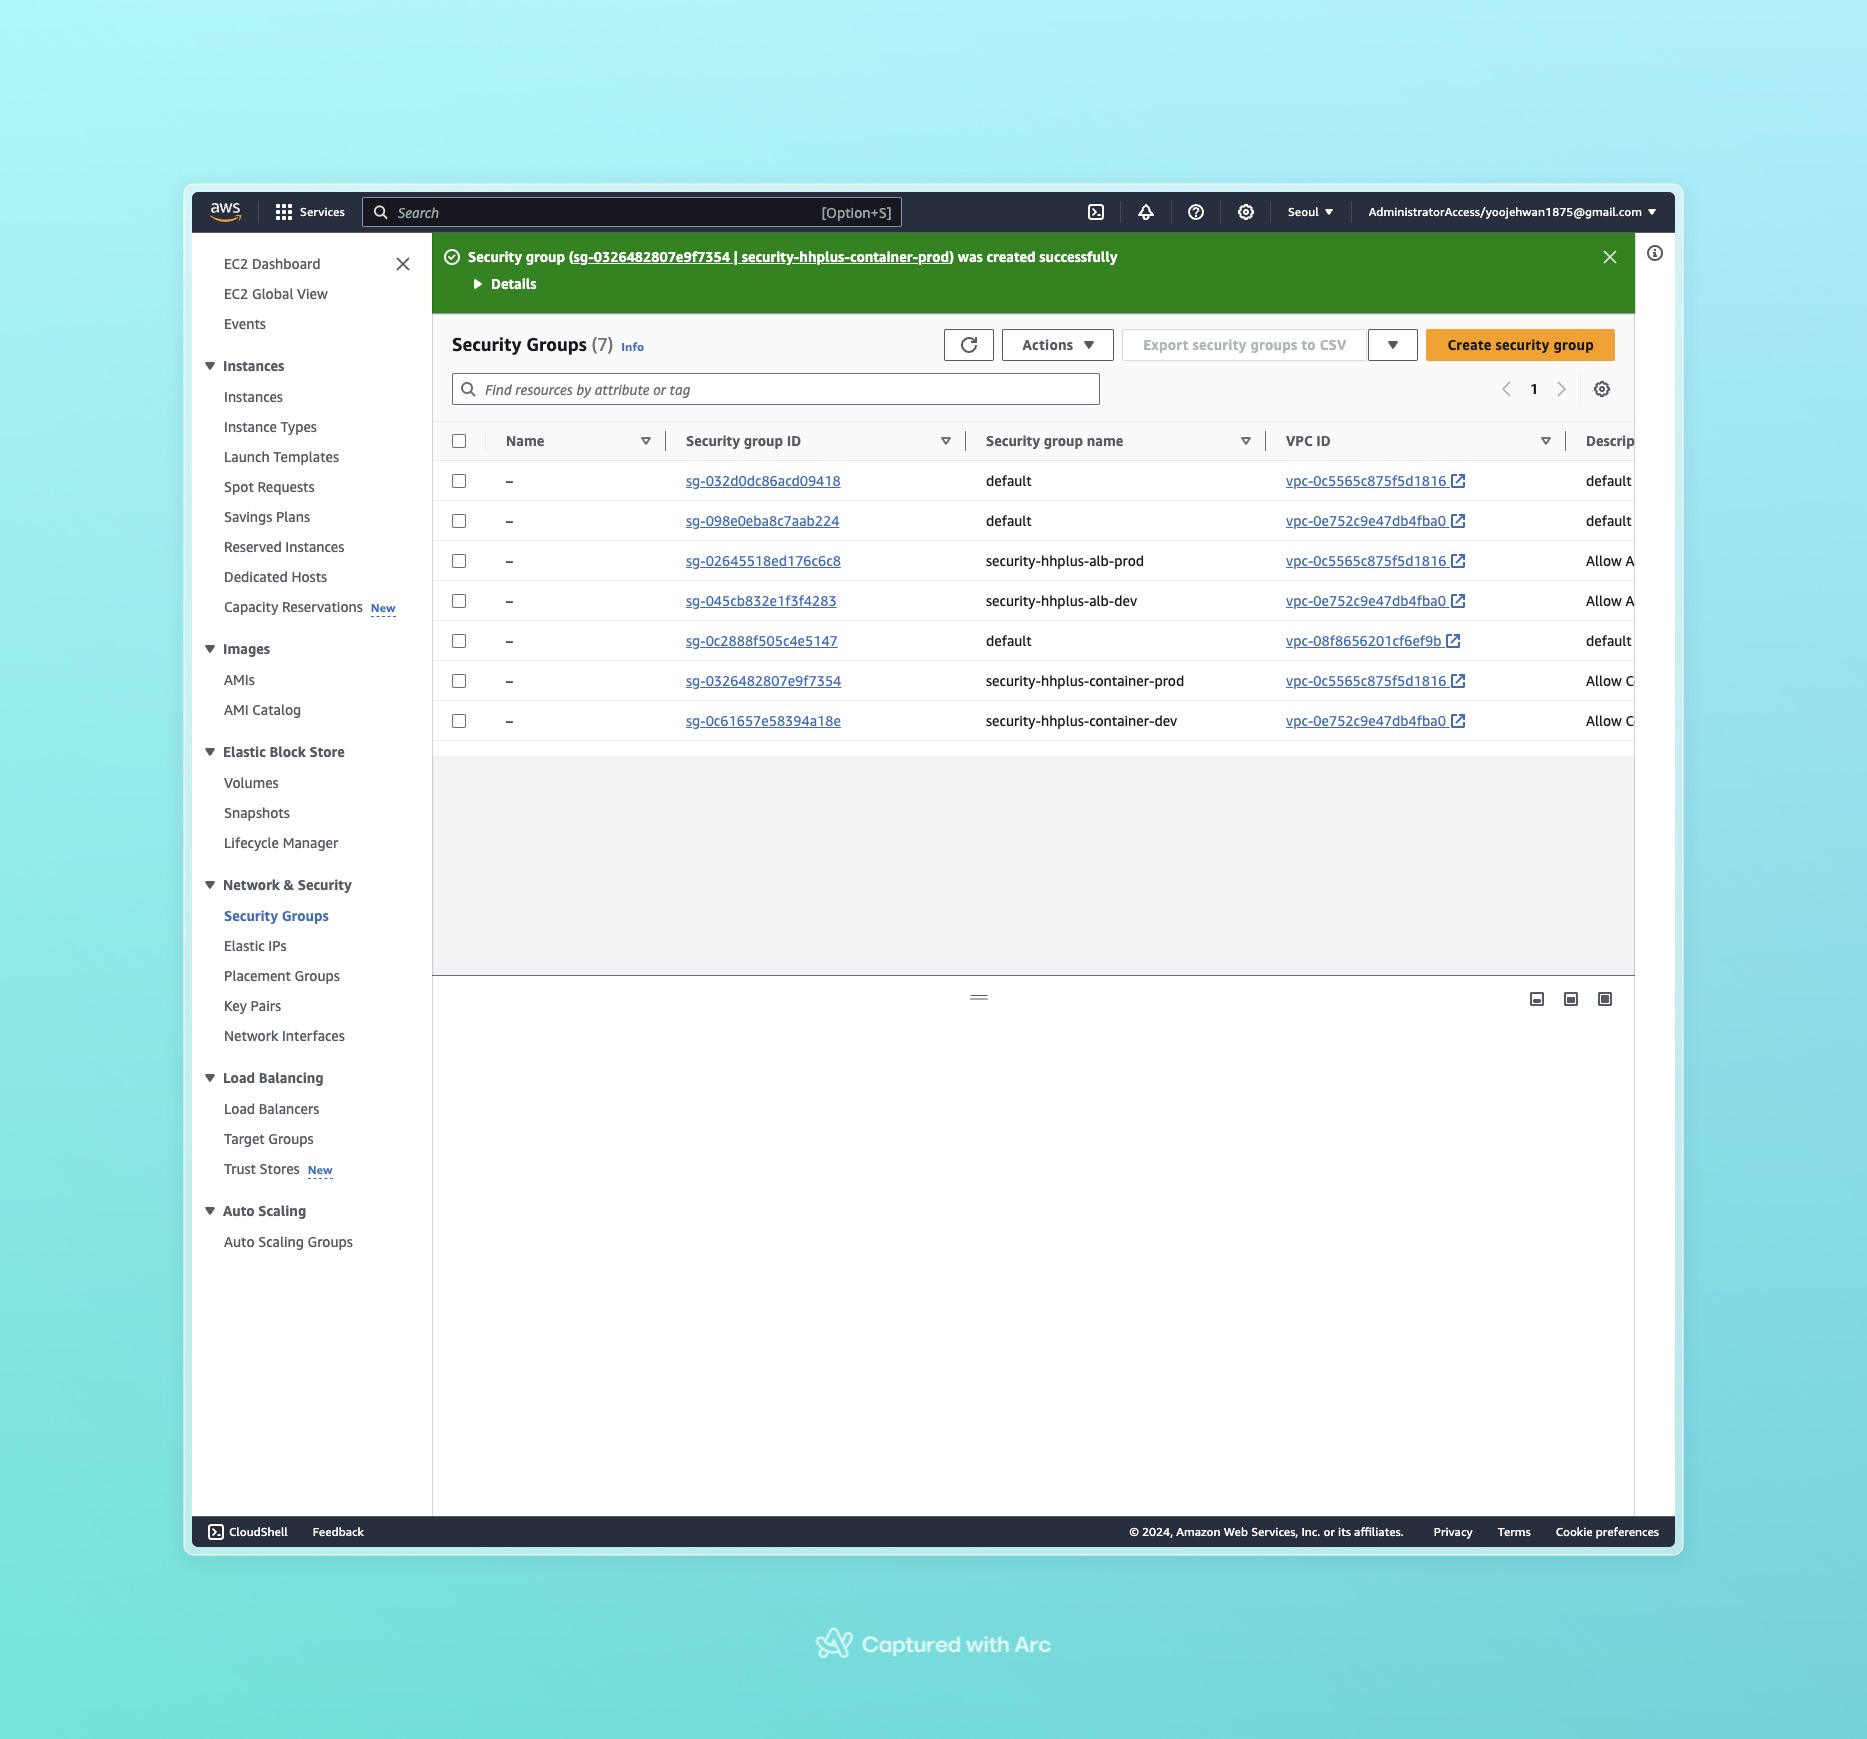Check the security-hhplus-container-dev row
Screen dimensions: 1867x1739
click(x=459, y=721)
